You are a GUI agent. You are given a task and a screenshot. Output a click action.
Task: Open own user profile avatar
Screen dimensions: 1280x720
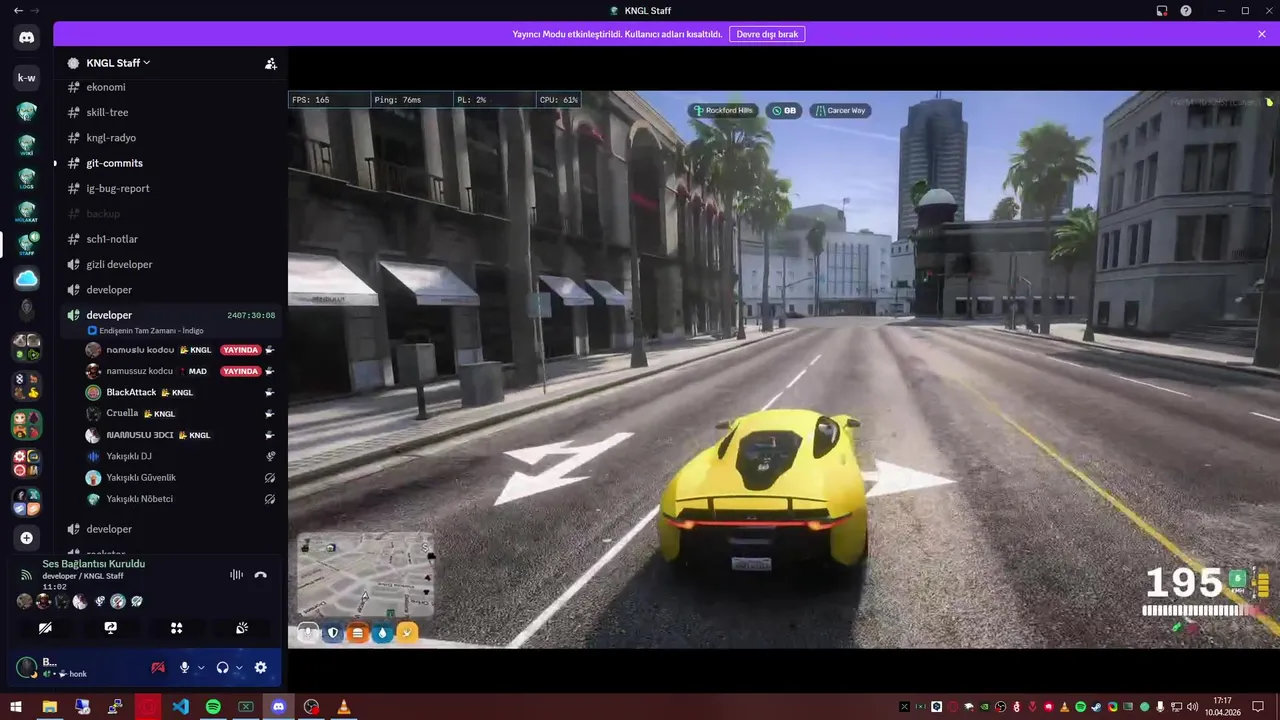point(26,667)
